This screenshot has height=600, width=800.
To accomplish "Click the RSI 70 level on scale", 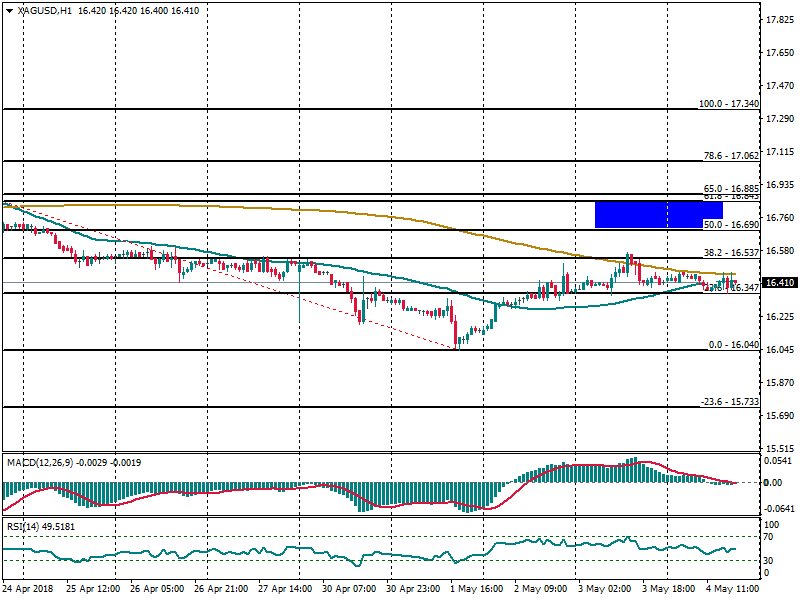I will pyautogui.click(x=771, y=538).
